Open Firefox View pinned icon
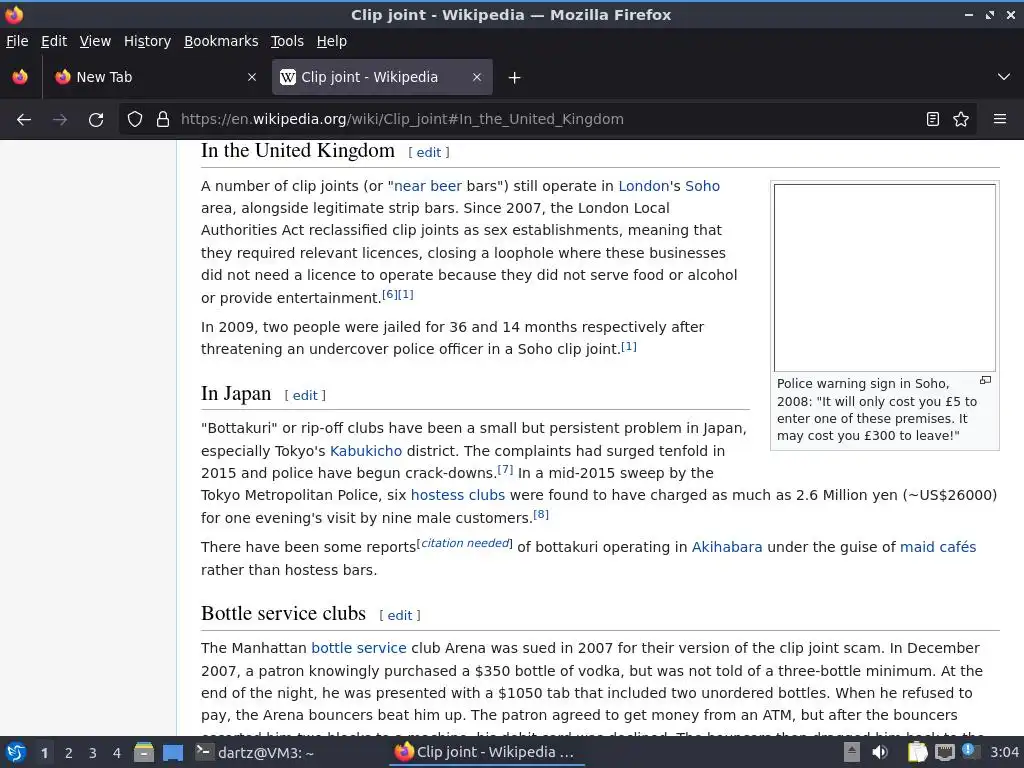The image size is (1024, 768). pyautogui.click(x=20, y=77)
